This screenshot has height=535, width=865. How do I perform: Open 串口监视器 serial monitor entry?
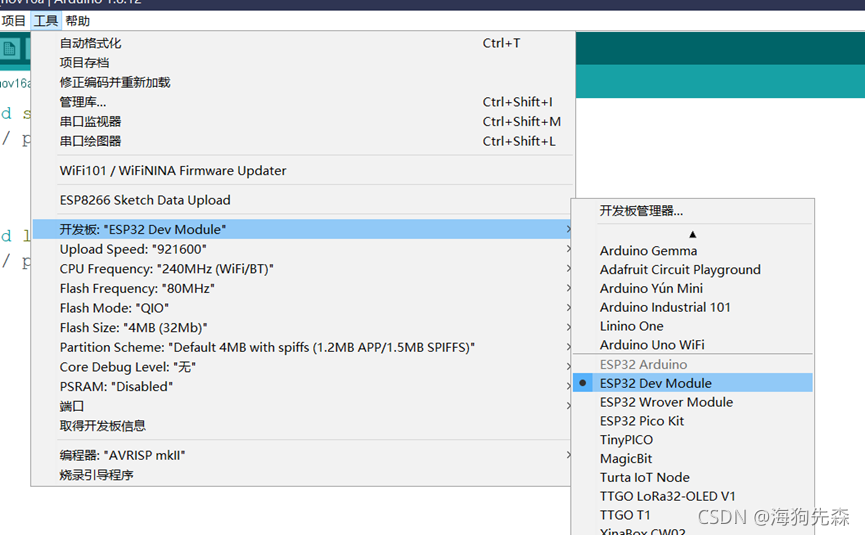(303, 121)
